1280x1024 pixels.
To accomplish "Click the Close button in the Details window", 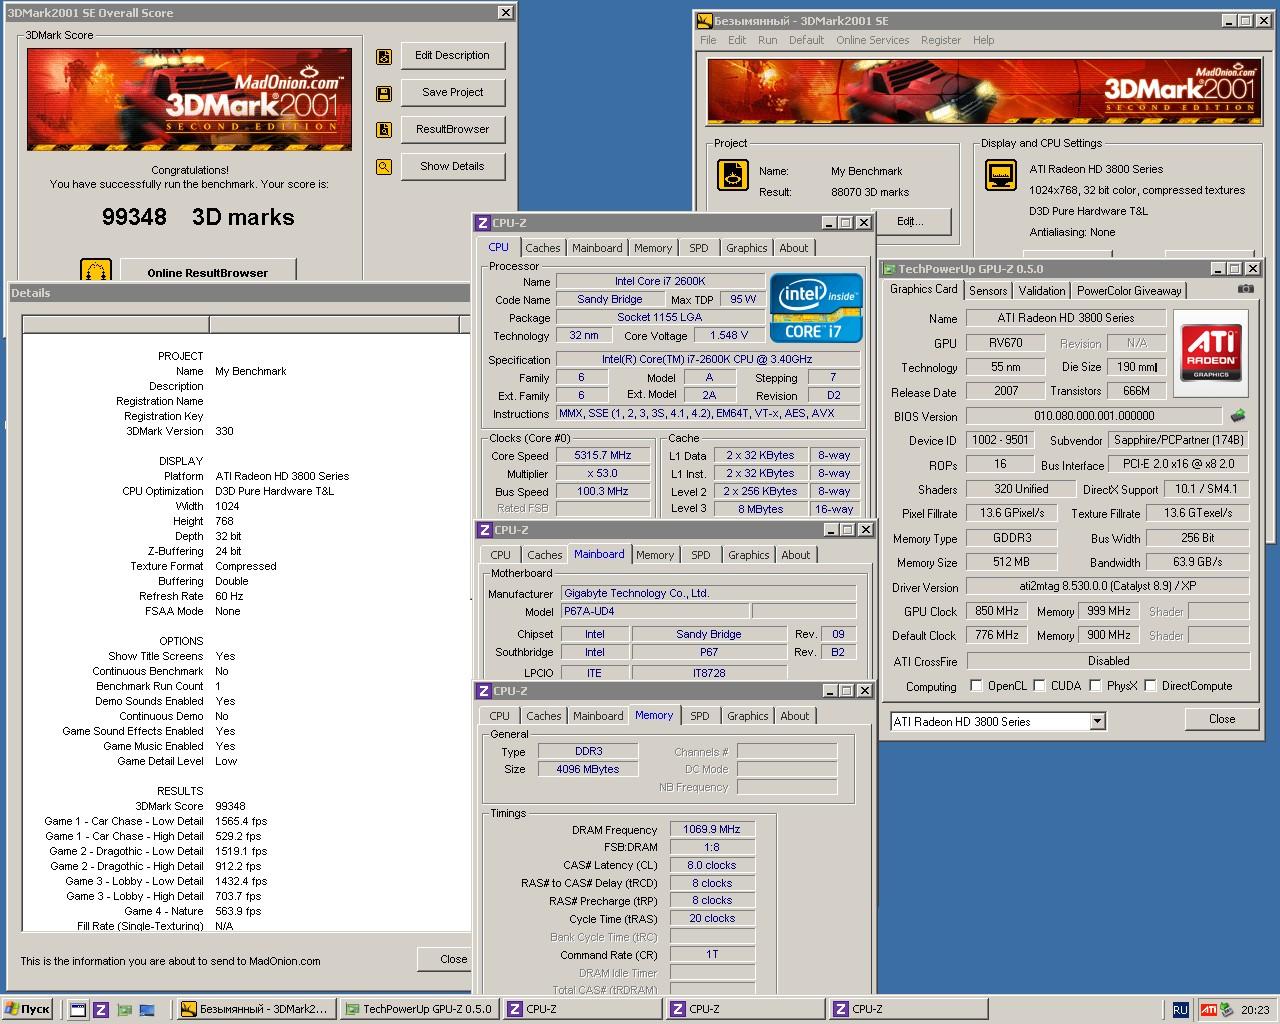I will (x=446, y=959).
